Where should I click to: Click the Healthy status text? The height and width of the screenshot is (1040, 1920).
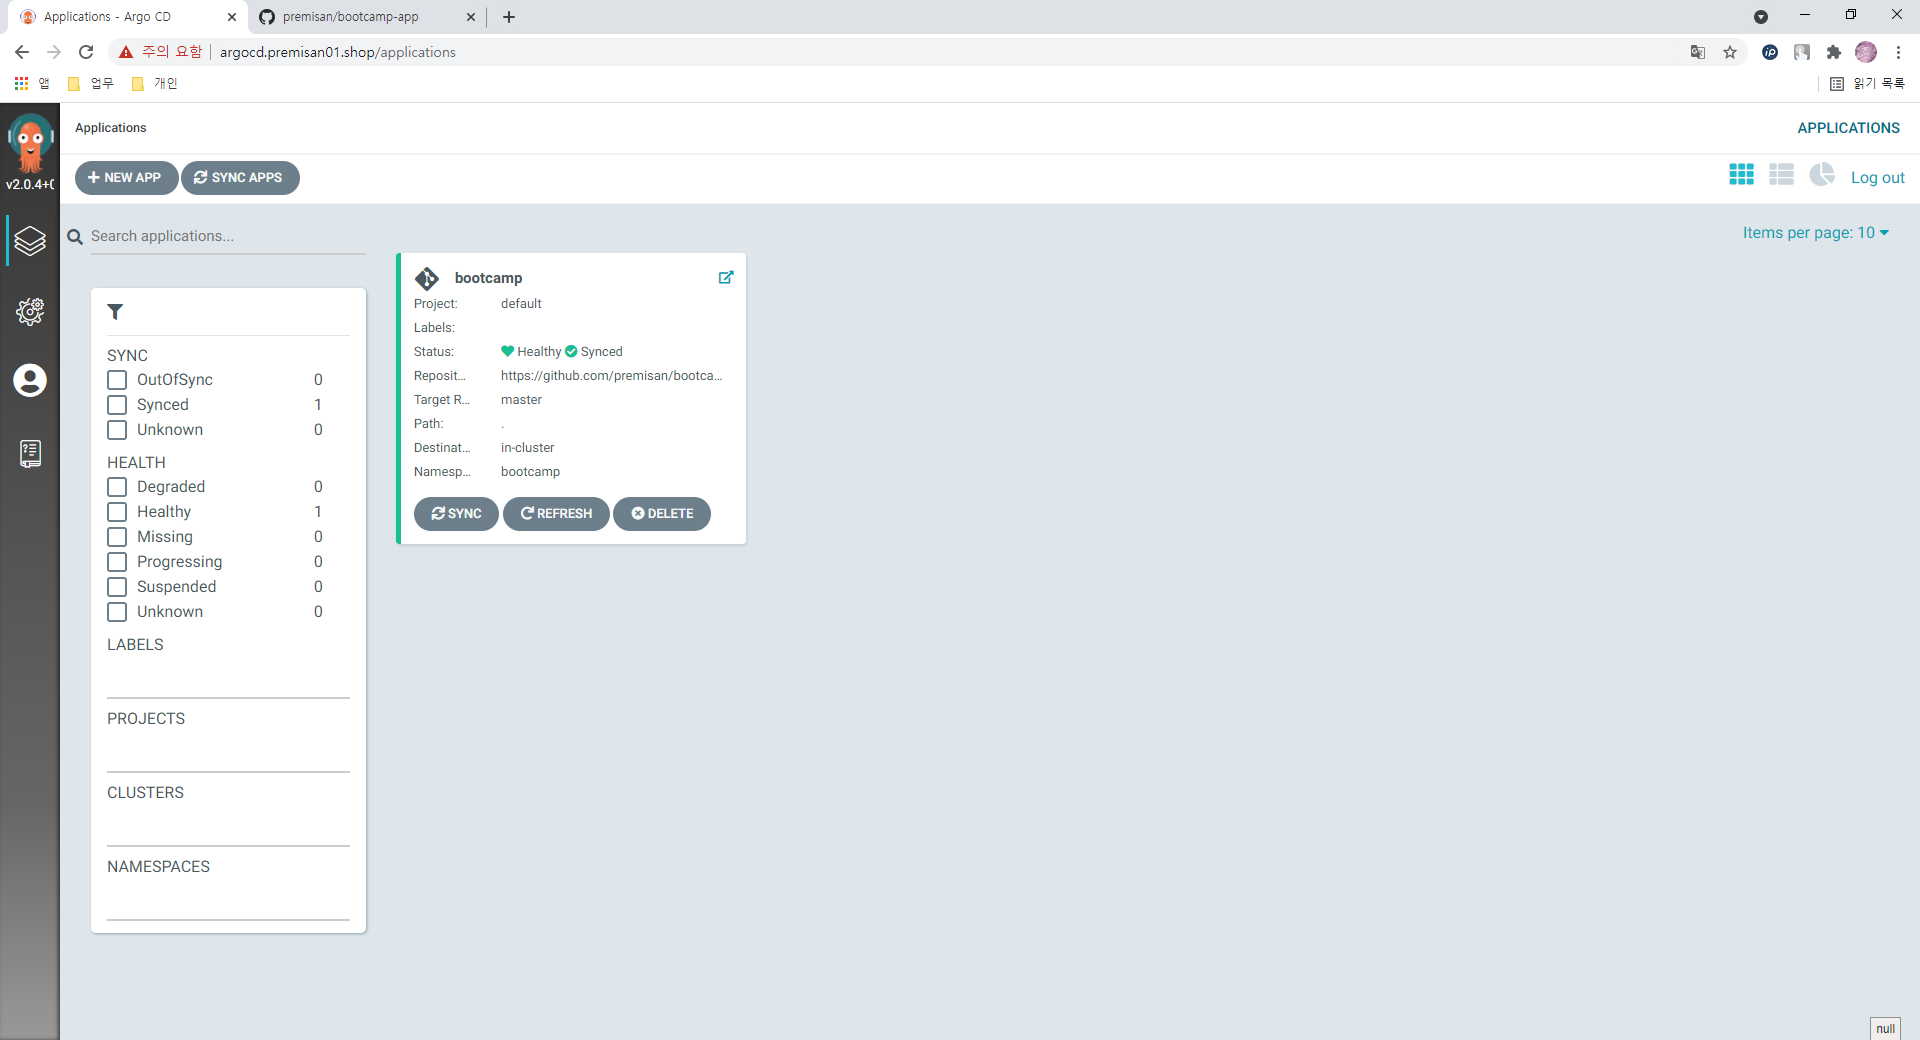539,352
